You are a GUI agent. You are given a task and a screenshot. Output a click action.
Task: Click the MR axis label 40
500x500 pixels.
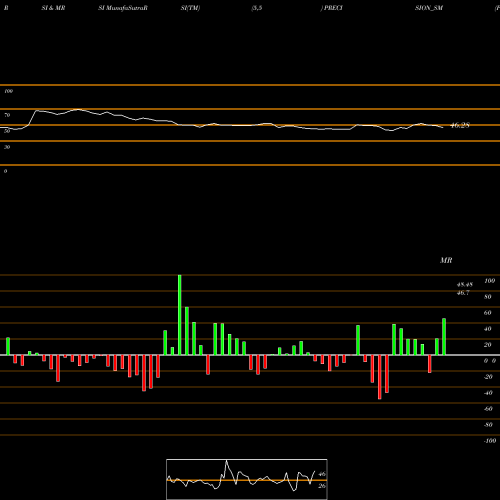488,329
